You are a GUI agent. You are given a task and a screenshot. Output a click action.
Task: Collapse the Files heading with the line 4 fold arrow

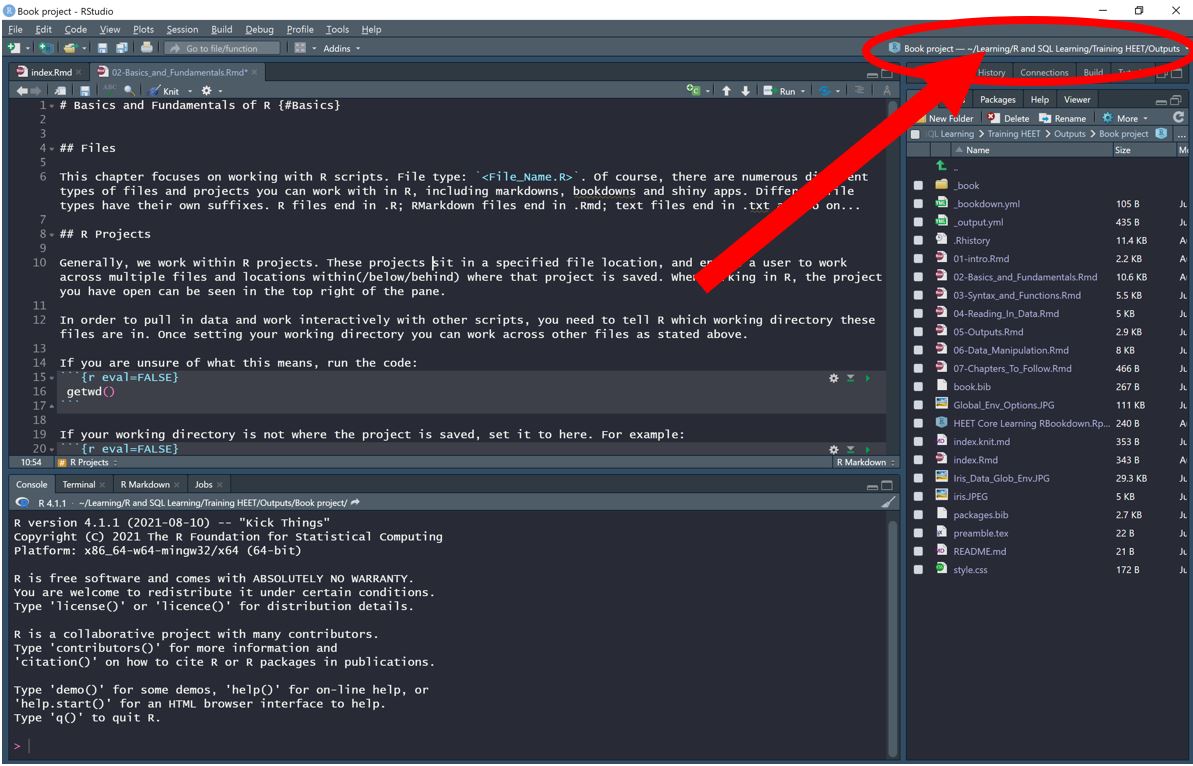(52, 148)
